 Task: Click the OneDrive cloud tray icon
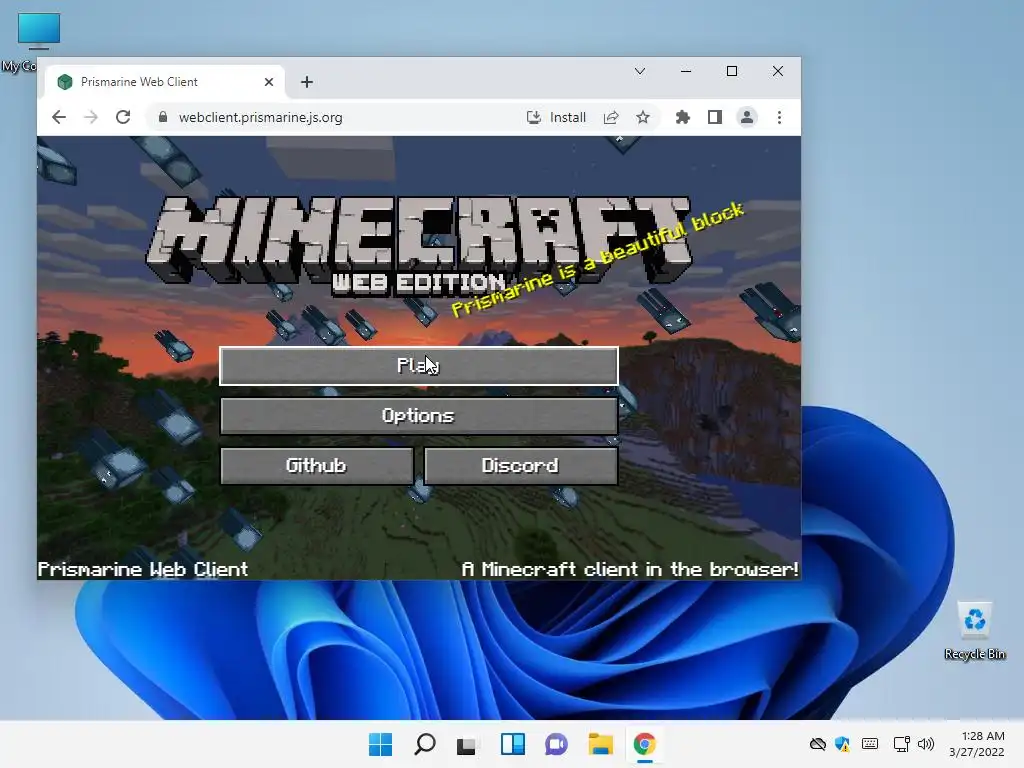818,744
